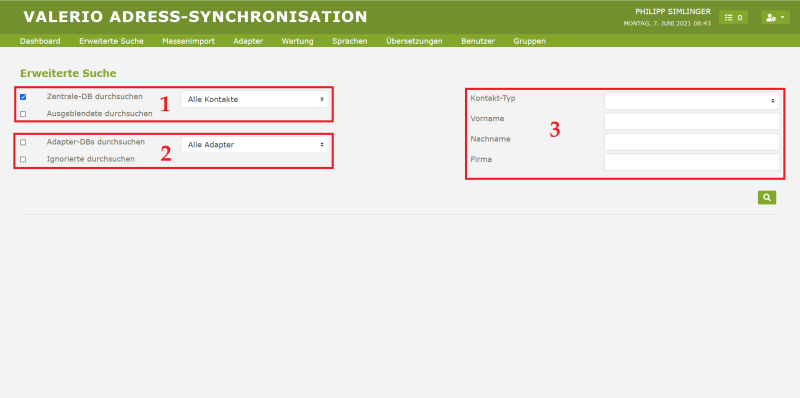Click the Erweiterte Suche page heading

tap(68, 73)
